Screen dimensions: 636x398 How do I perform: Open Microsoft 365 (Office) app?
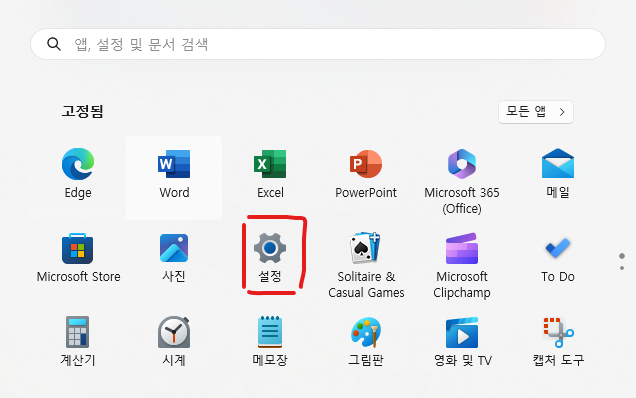coord(462,164)
